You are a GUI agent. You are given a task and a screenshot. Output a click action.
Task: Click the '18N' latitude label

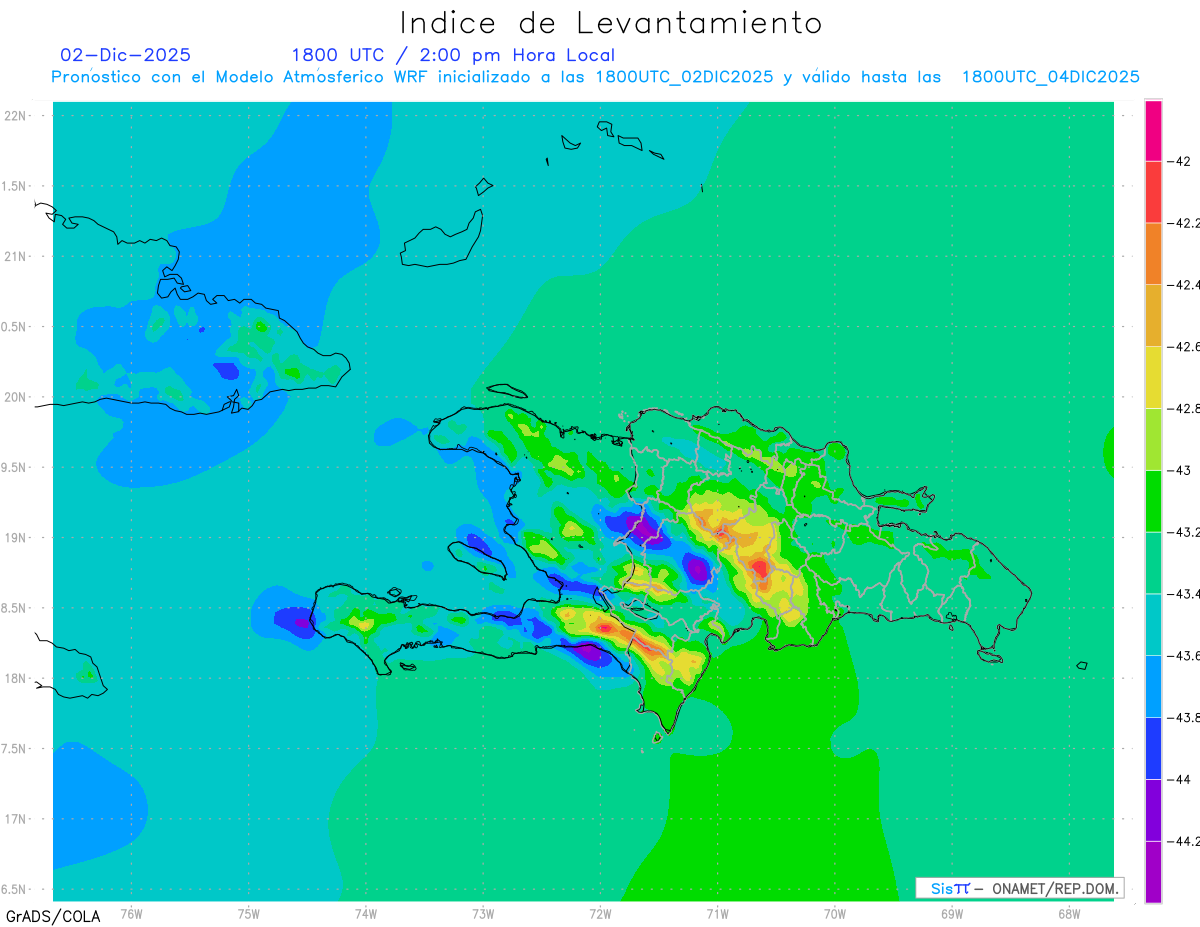coord(16,679)
